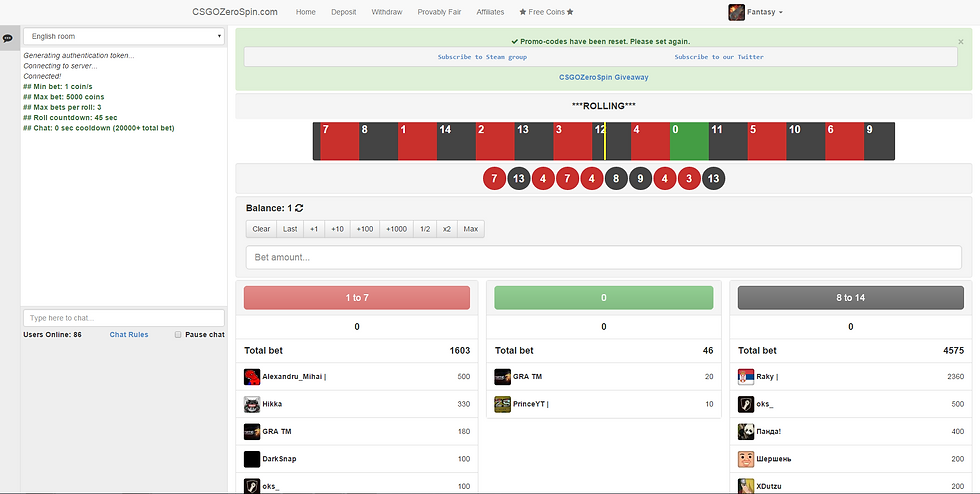Click GRA TM avatar under 1 to 7
This screenshot has width=980, height=494.
point(252,431)
